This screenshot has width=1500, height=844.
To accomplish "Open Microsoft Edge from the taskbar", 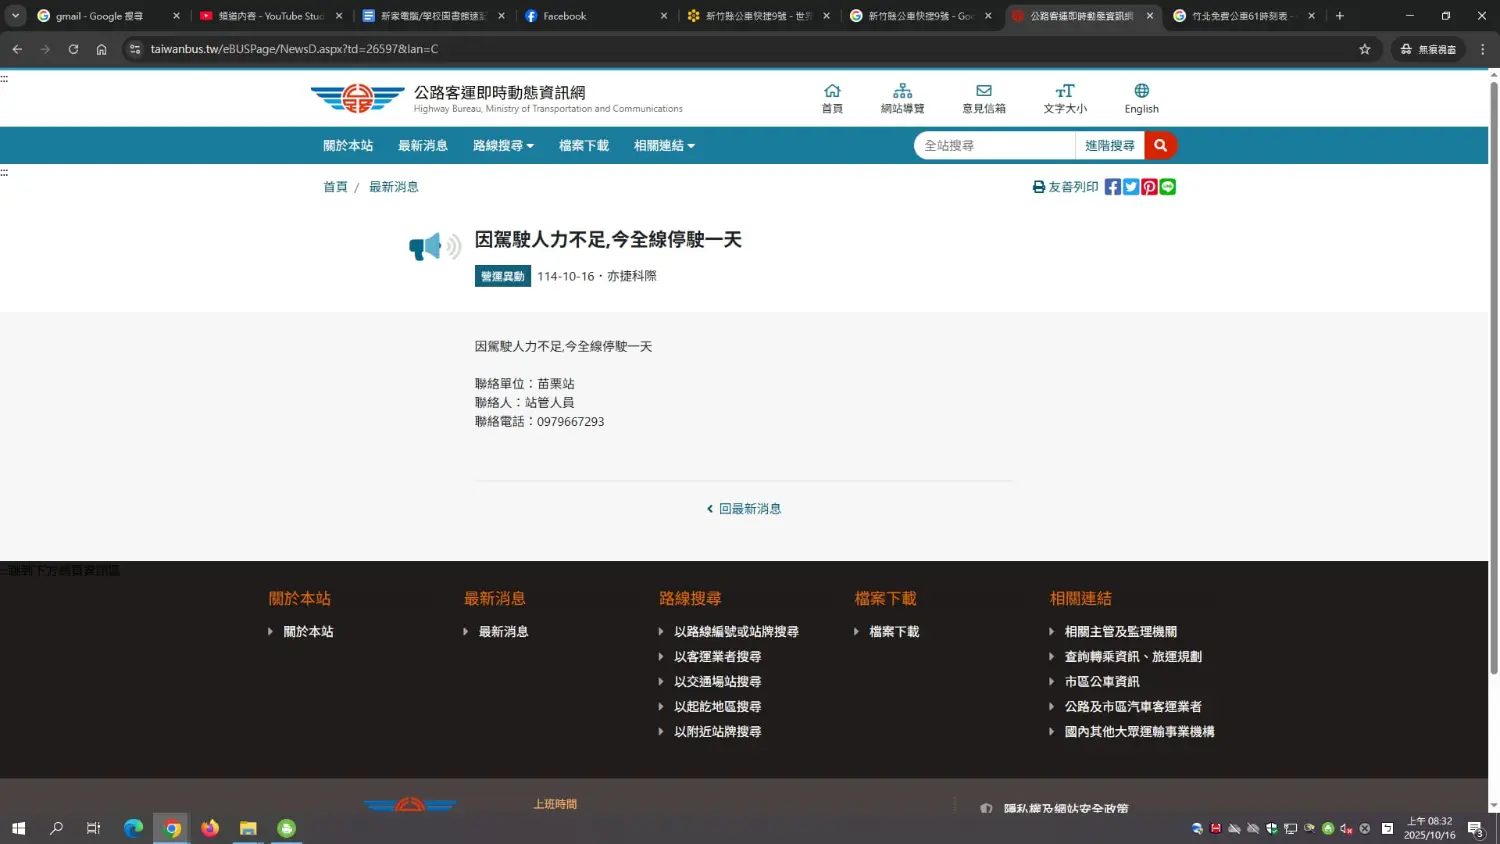I will tap(133, 828).
